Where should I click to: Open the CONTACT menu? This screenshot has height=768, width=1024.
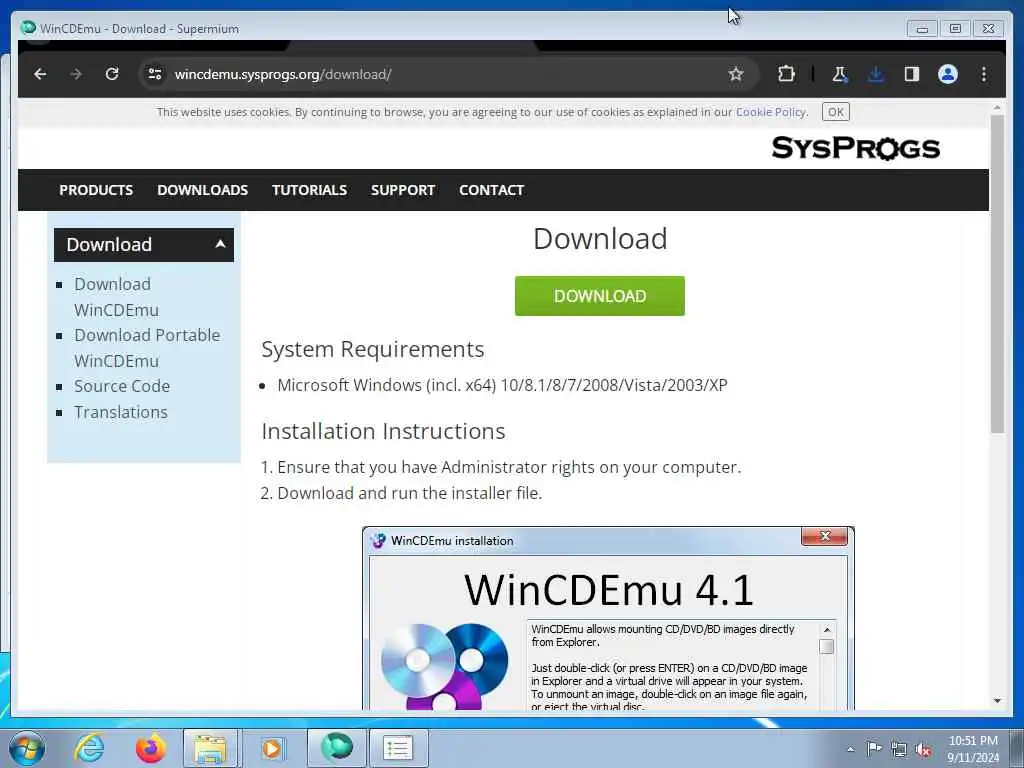[492, 190]
